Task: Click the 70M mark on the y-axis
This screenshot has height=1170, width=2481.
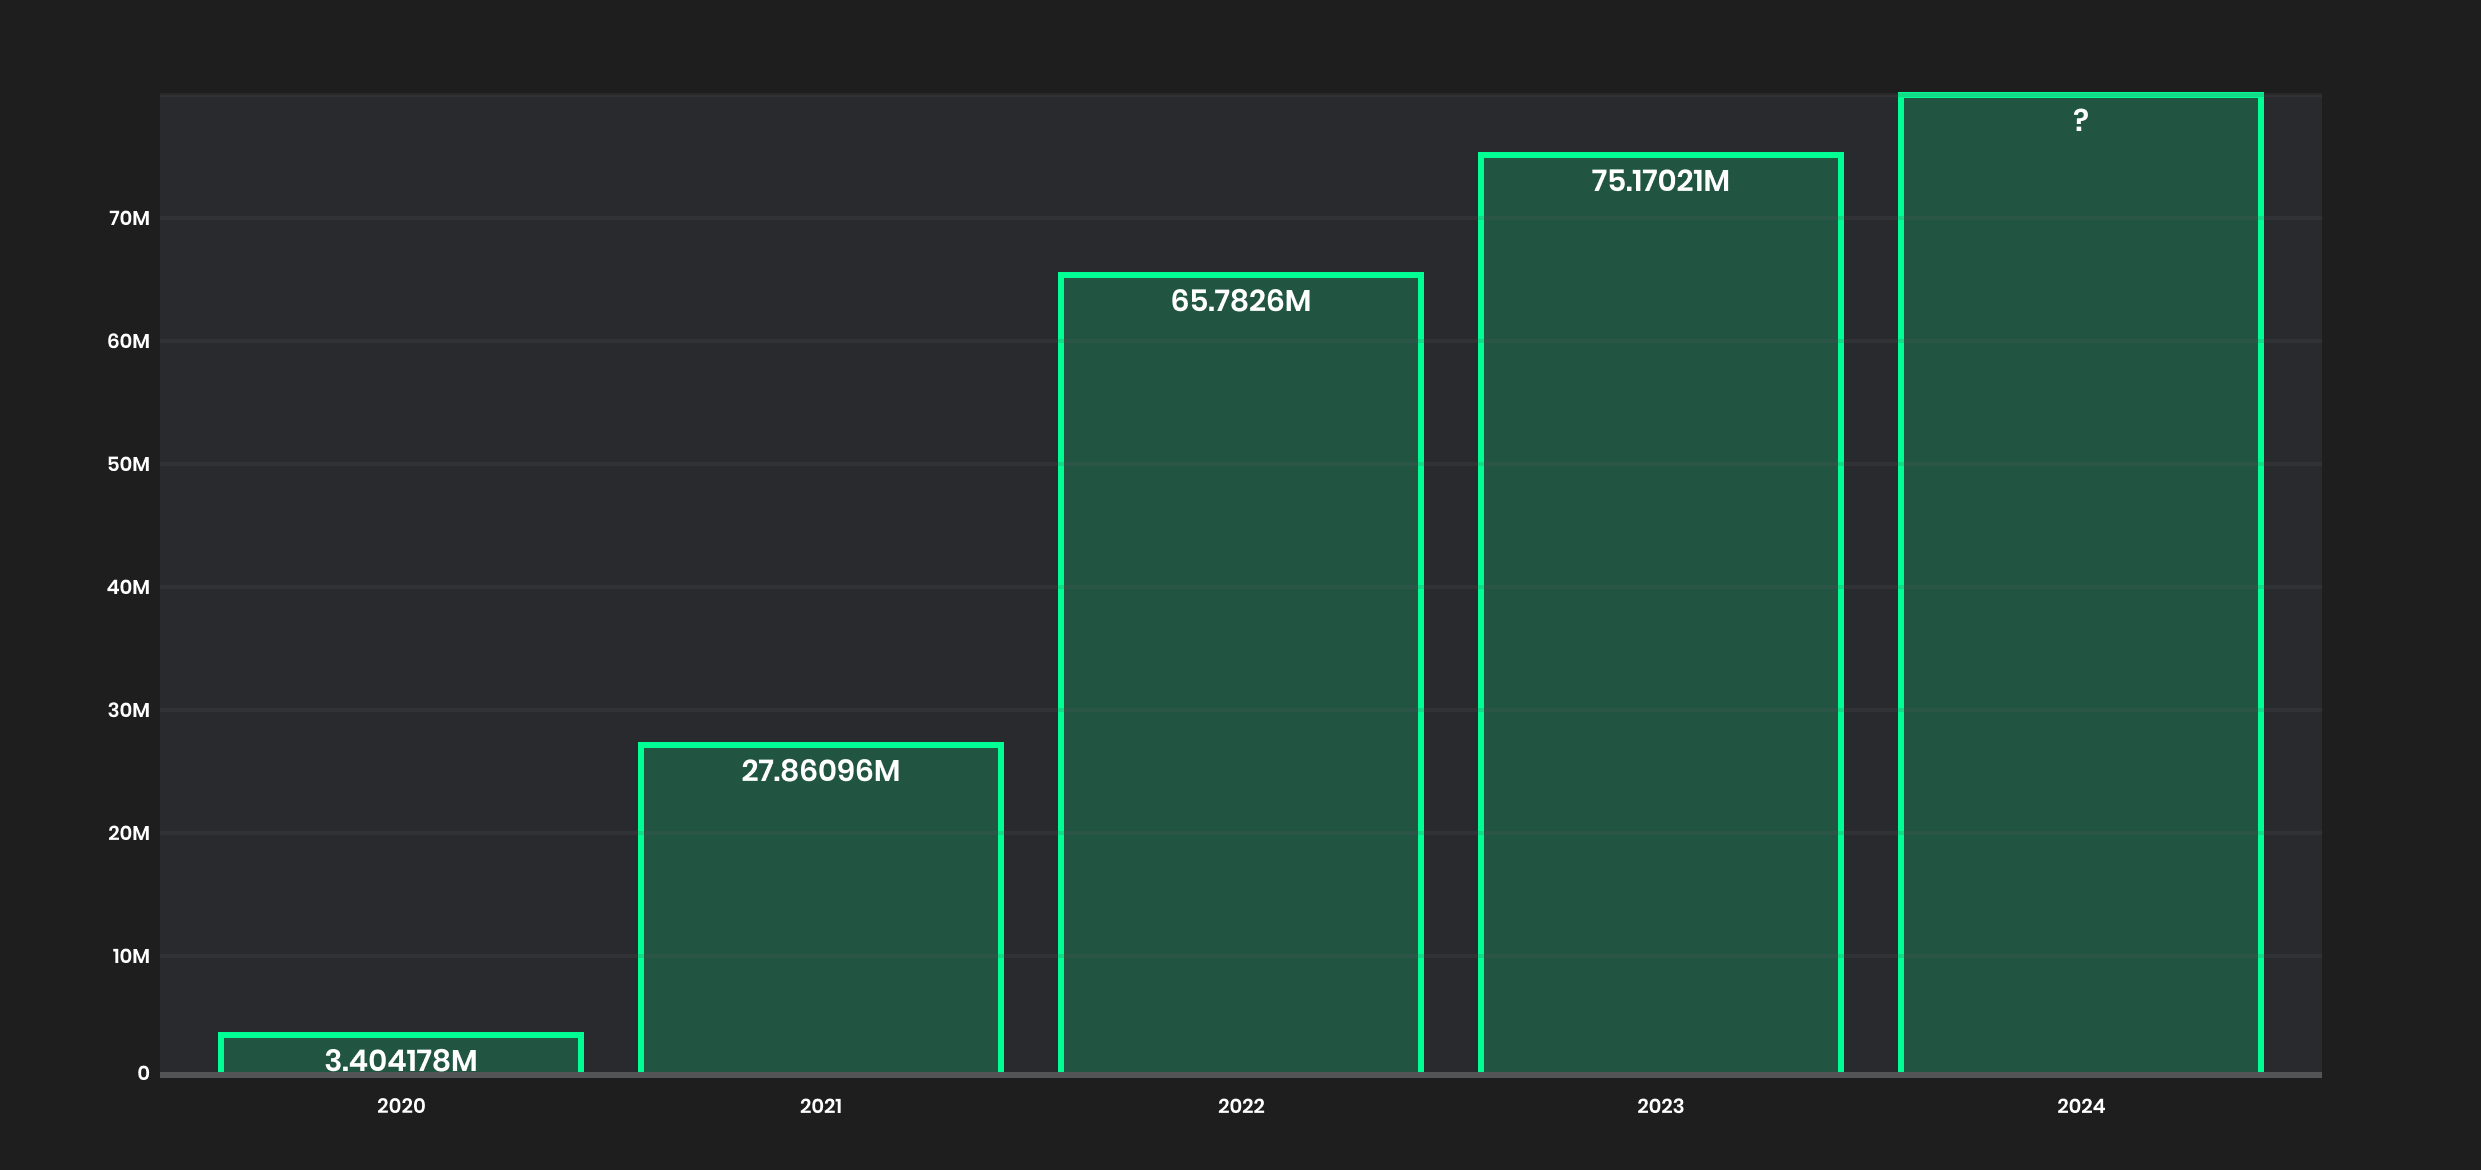Action: click(x=129, y=219)
